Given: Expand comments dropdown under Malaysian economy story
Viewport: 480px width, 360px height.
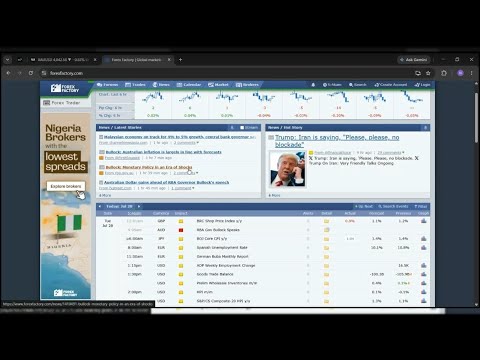Looking at the screenshot, I should click(186, 143).
